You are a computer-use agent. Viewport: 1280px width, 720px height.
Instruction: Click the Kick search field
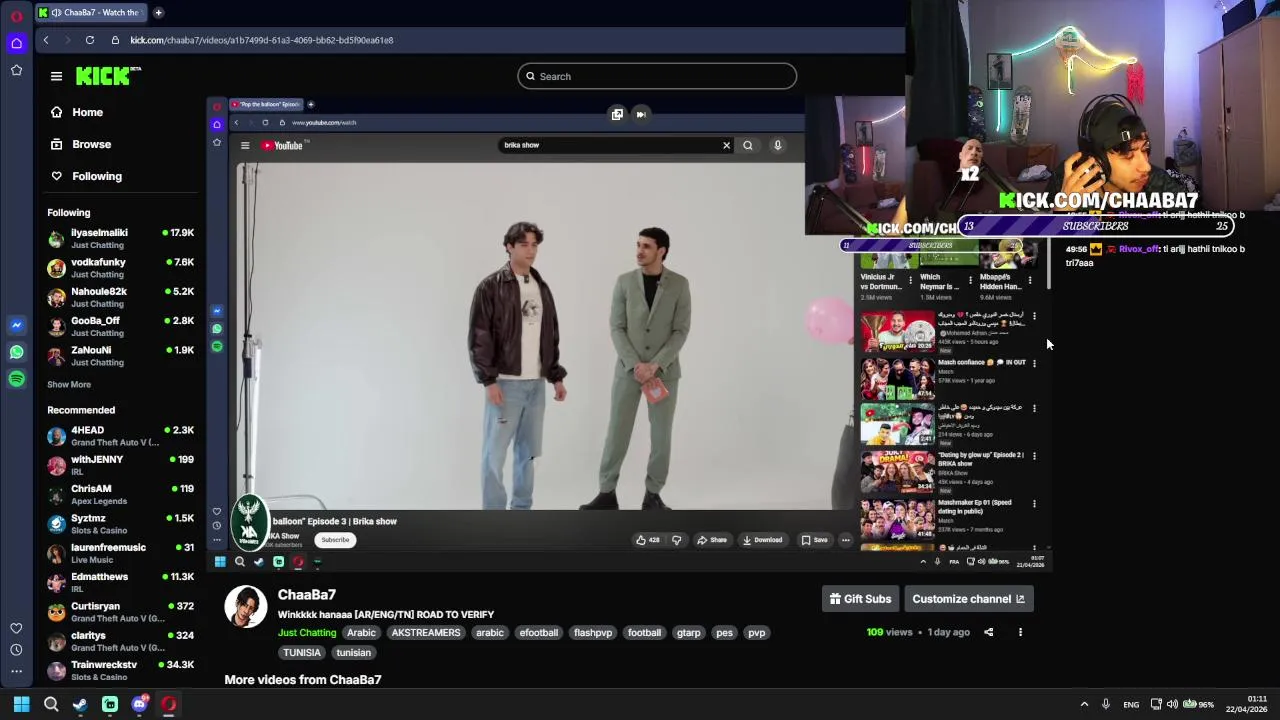coord(657,76)
